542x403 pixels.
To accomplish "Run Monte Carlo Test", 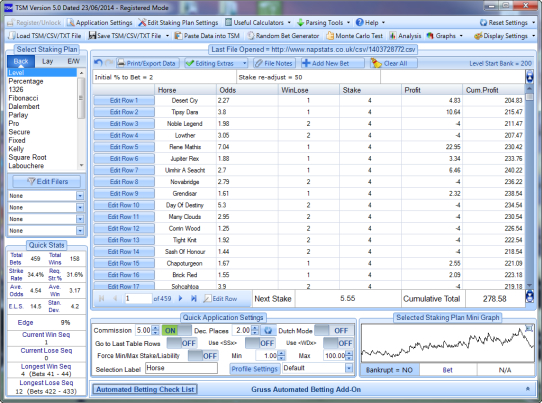I will click(x=355, y=36).
